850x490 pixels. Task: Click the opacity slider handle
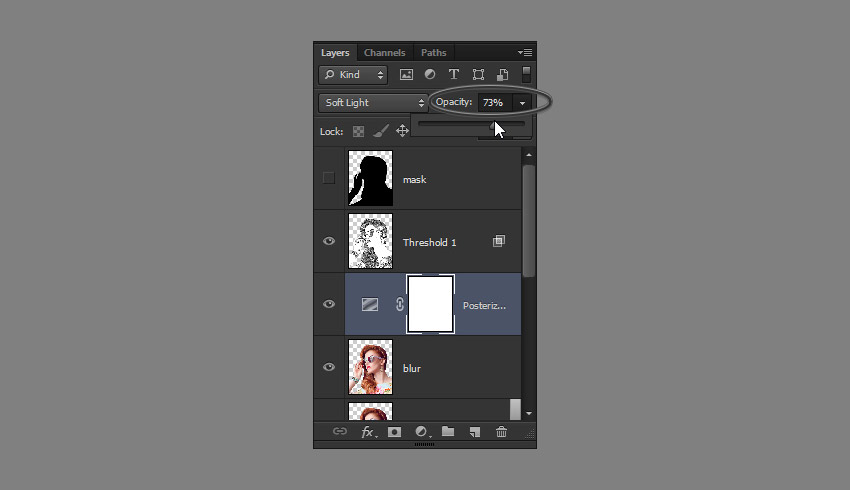pos(493,126)
